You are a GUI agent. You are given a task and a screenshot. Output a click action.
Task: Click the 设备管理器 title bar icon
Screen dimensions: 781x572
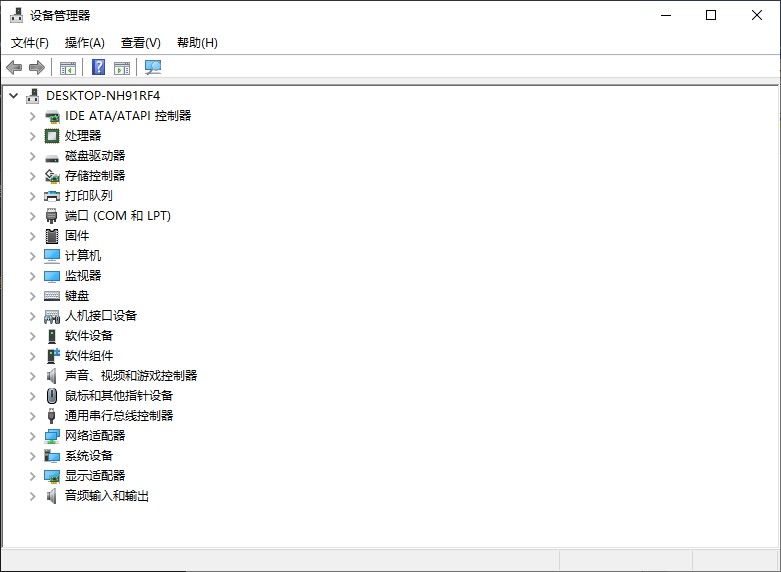(x=16, y=15)
